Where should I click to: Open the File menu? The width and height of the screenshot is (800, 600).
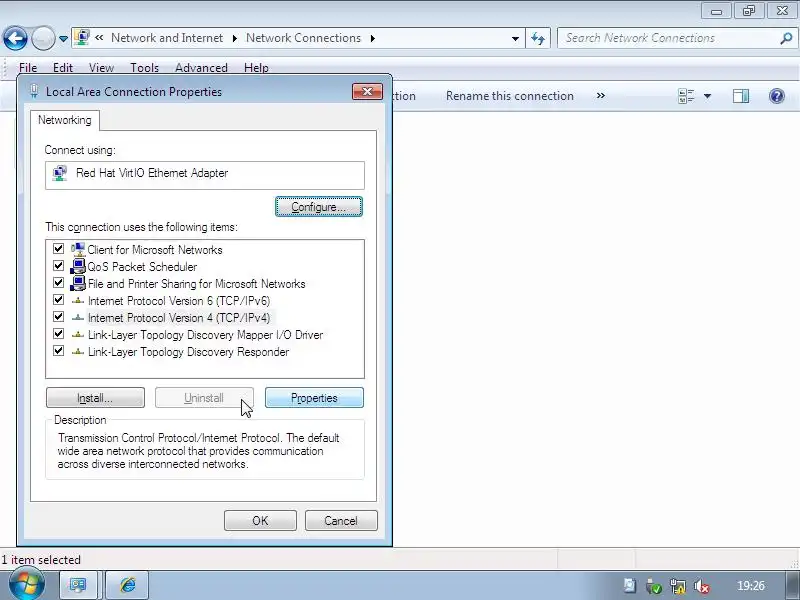tap(28, 68)
